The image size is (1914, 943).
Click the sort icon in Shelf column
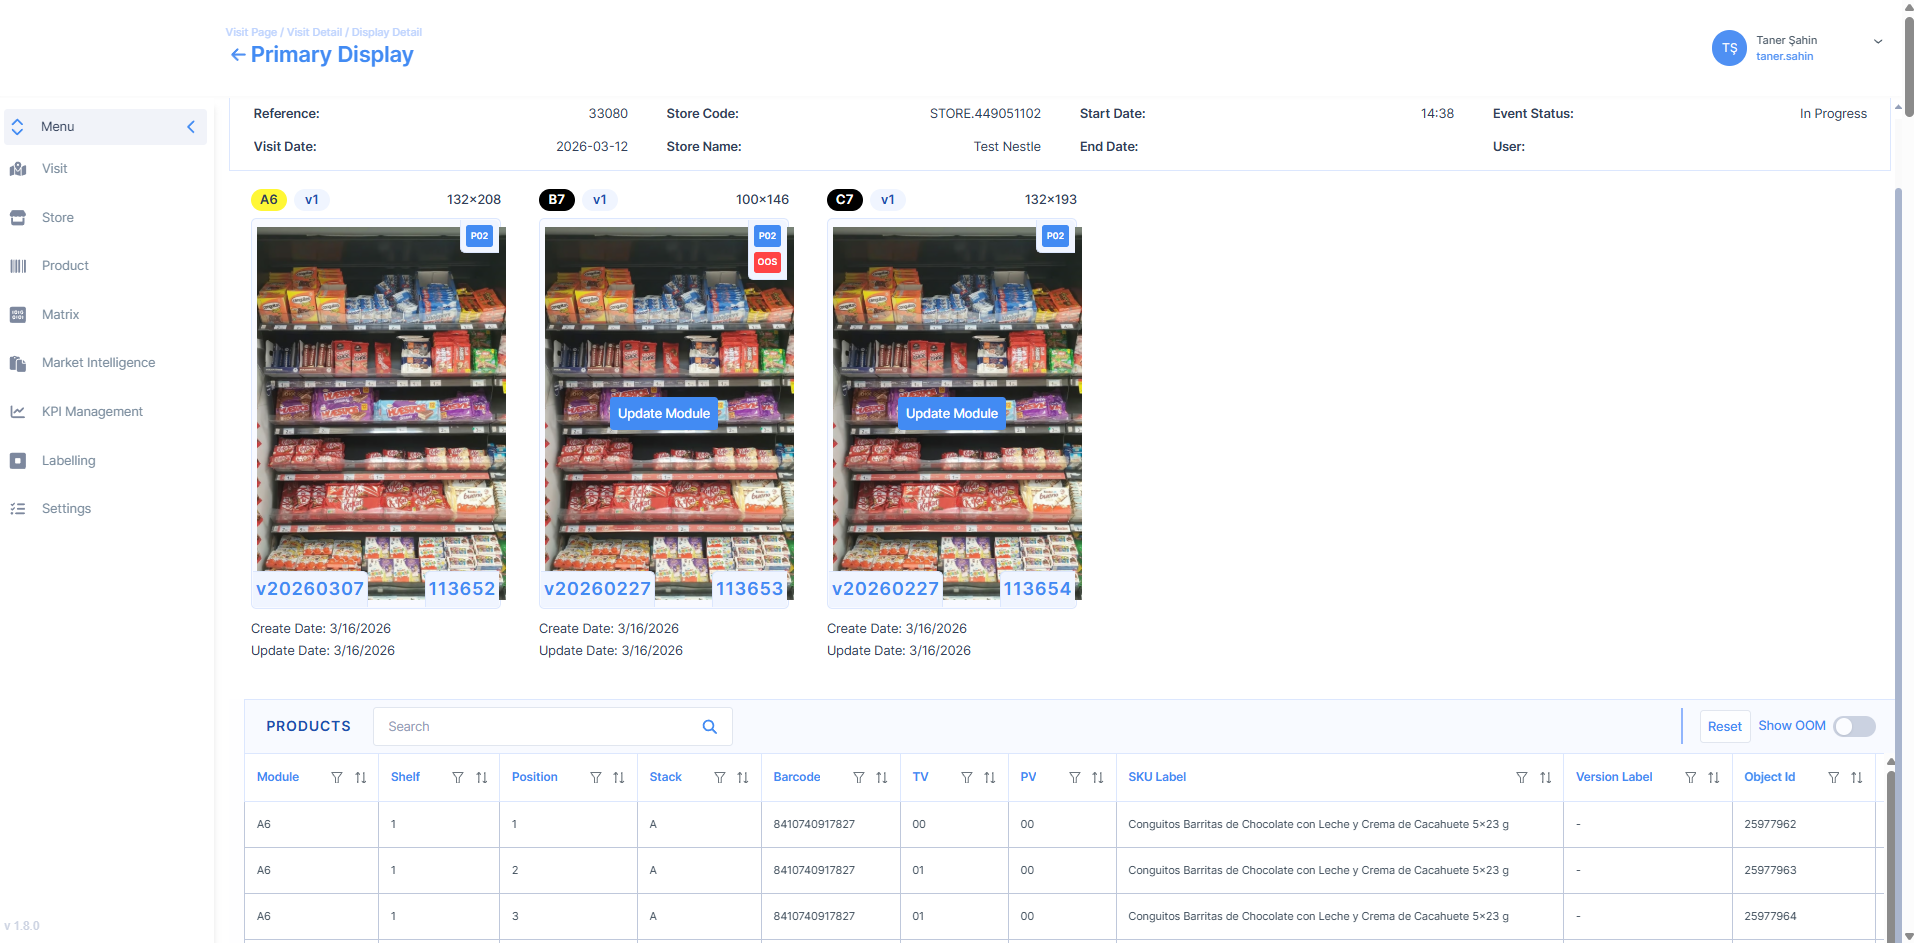tap(481, 778)
